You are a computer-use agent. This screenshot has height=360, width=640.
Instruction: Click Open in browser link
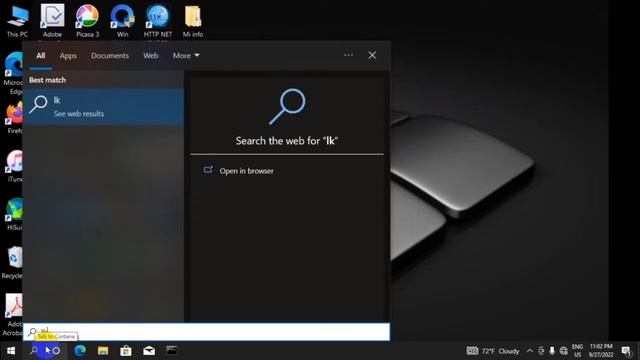(247, 171)
